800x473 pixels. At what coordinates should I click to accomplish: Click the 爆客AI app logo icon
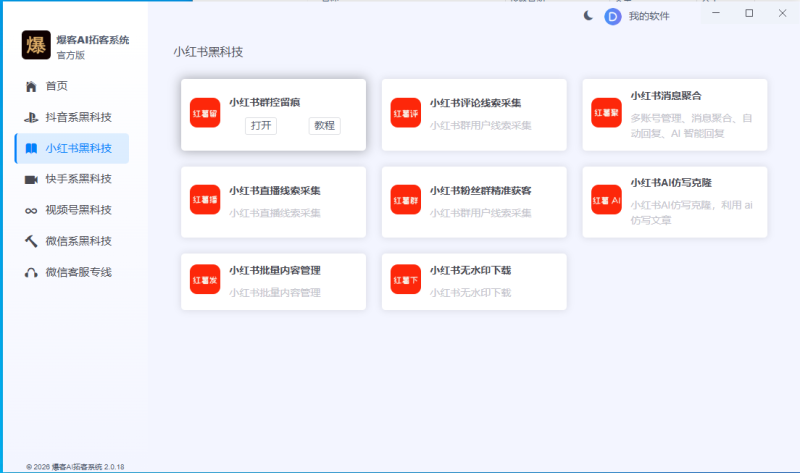pyautogui.click(x=36, y=45)
